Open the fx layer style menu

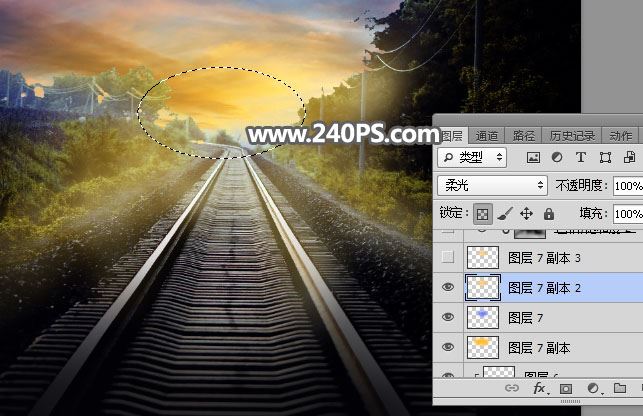click(539, 388)
